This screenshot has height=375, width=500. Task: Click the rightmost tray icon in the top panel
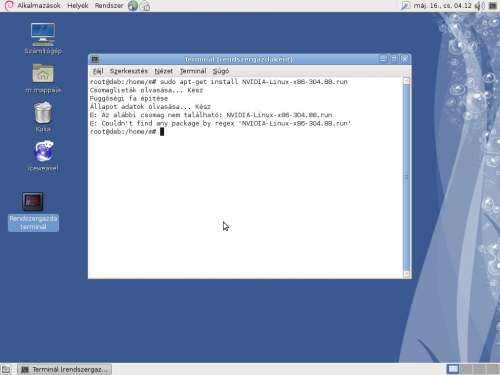pos(493,6)
